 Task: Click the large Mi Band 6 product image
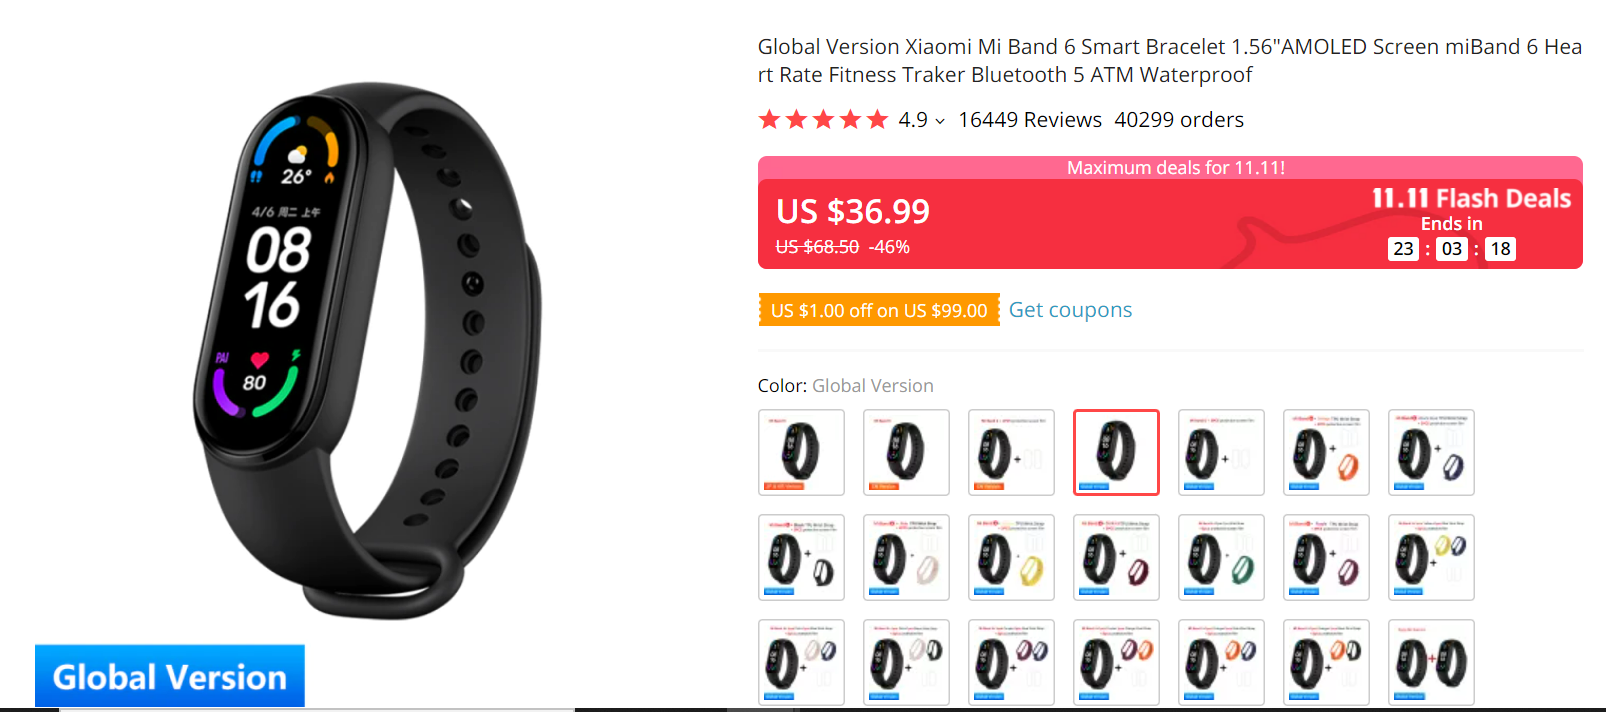[x=368, y=350]
